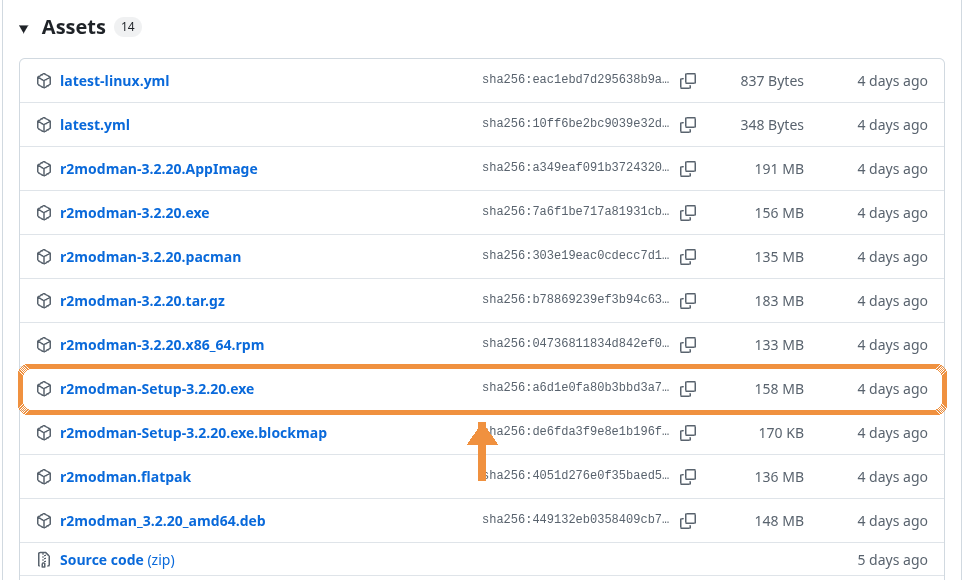Click the 170 KB size value

781,433
